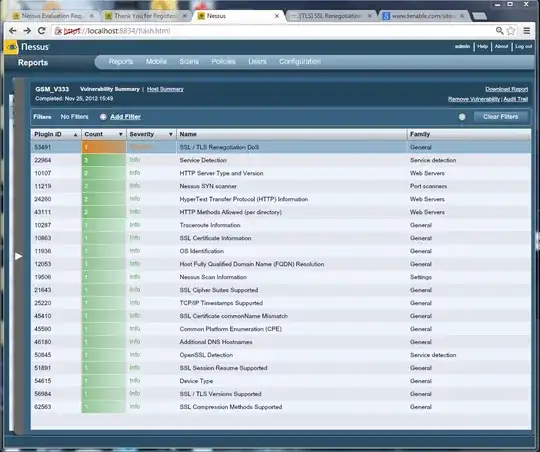
Task: Close the Nessus Evaluation Req tab
Action: [x=92, y=16]
